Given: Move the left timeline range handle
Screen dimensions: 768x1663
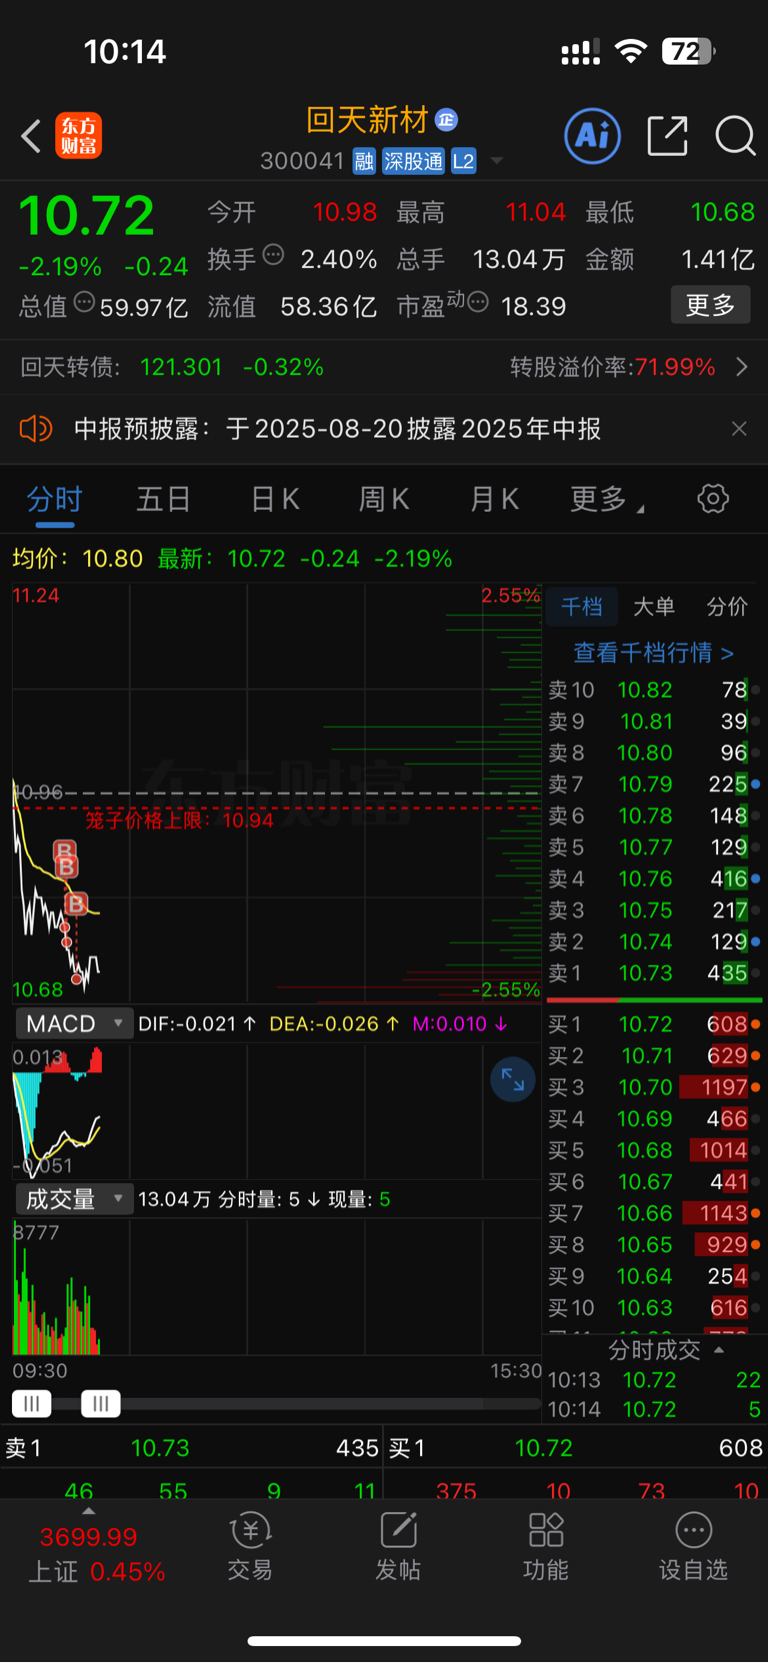Looking at the screenshot, I should click(x=31, y=1404).
